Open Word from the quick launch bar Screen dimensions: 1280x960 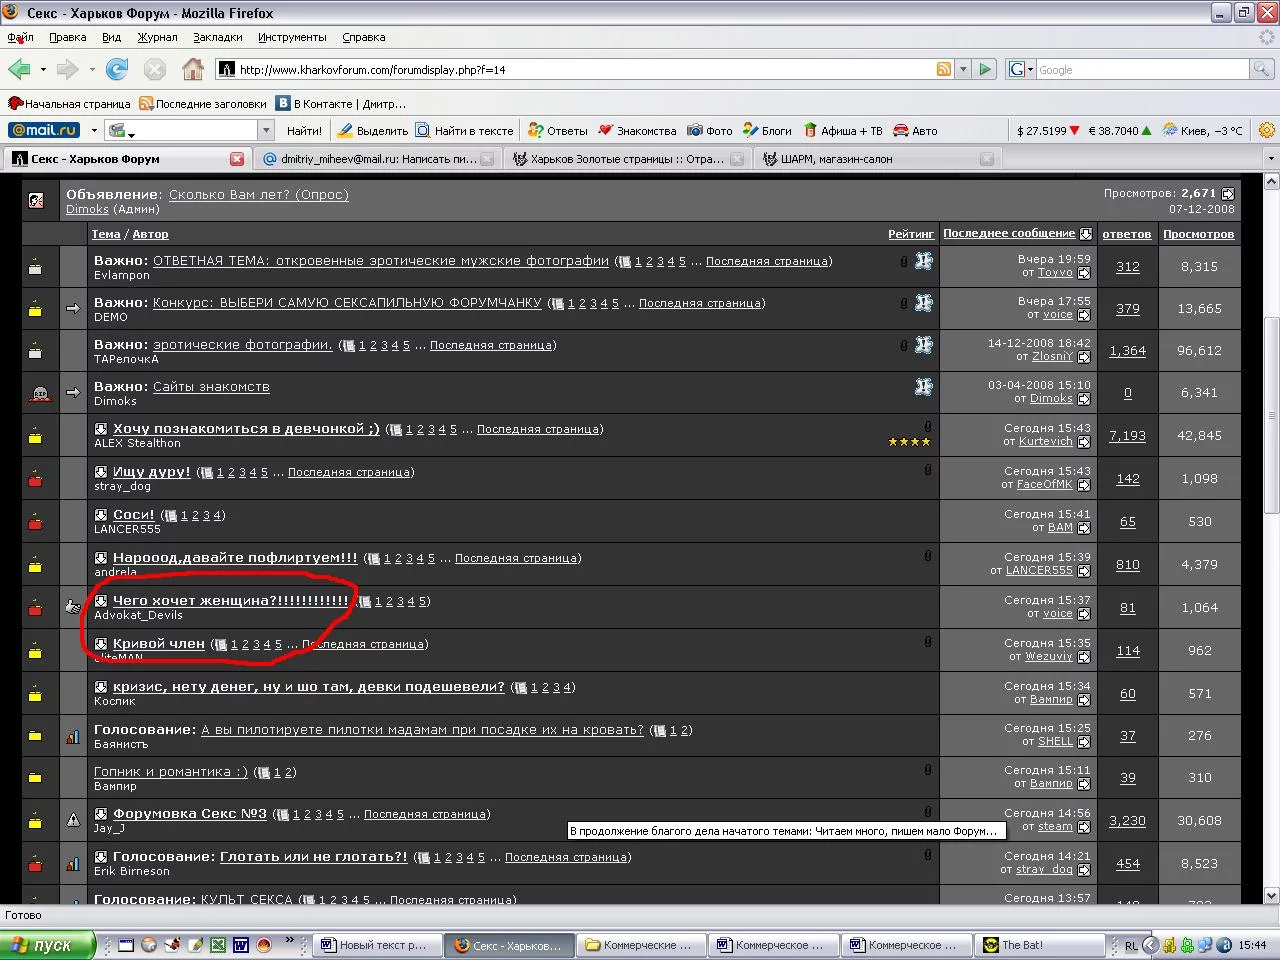pos(241,944)
